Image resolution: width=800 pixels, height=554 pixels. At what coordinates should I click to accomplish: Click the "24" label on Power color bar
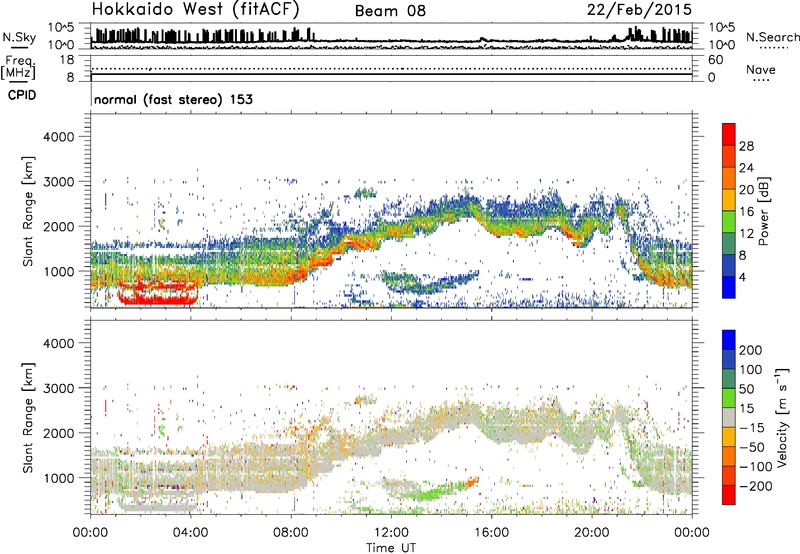pos(746,168)
